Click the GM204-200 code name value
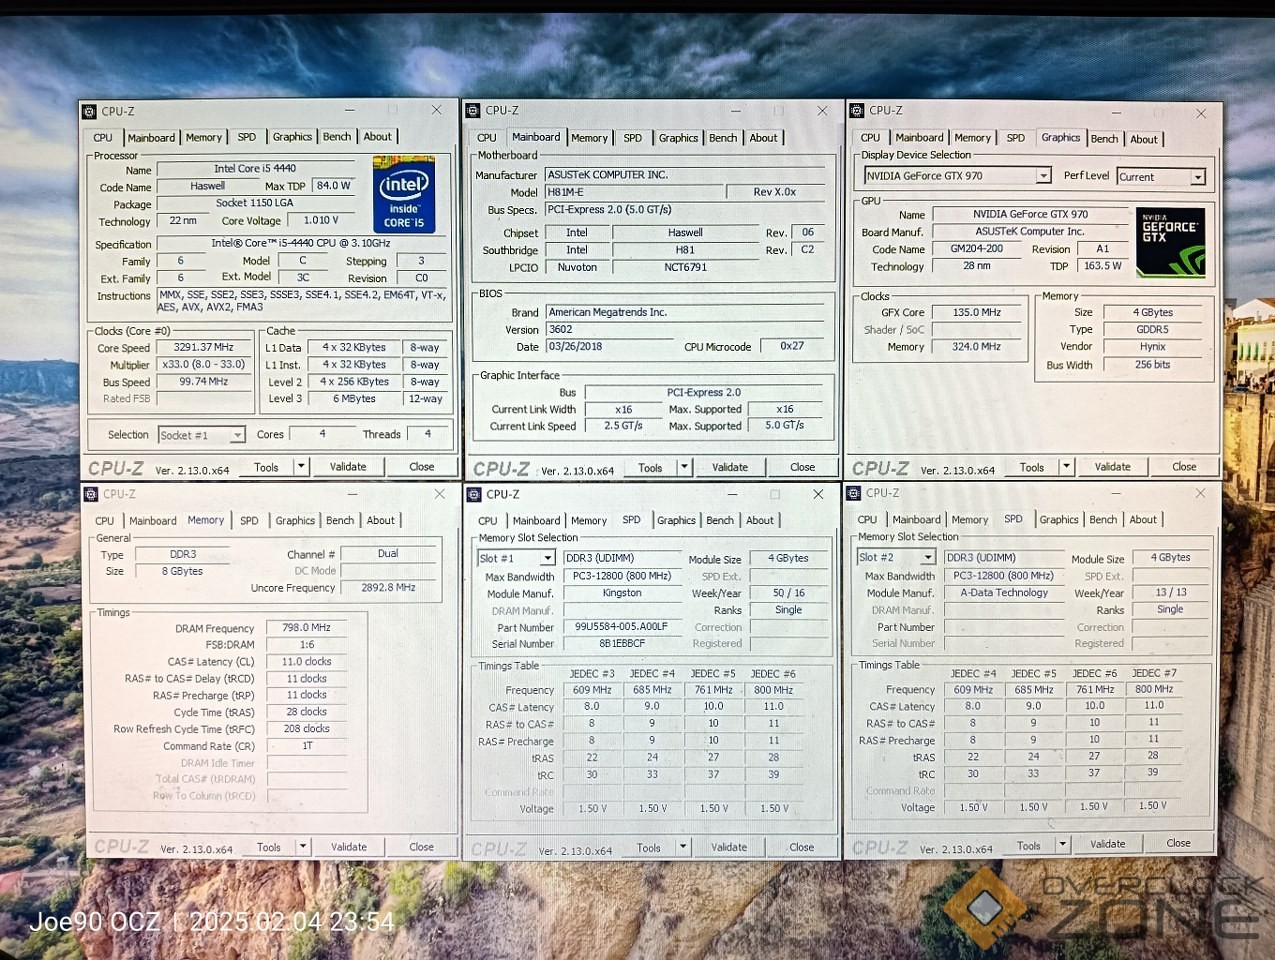Screen dimensions: 1275x960 tap(977, 249)
